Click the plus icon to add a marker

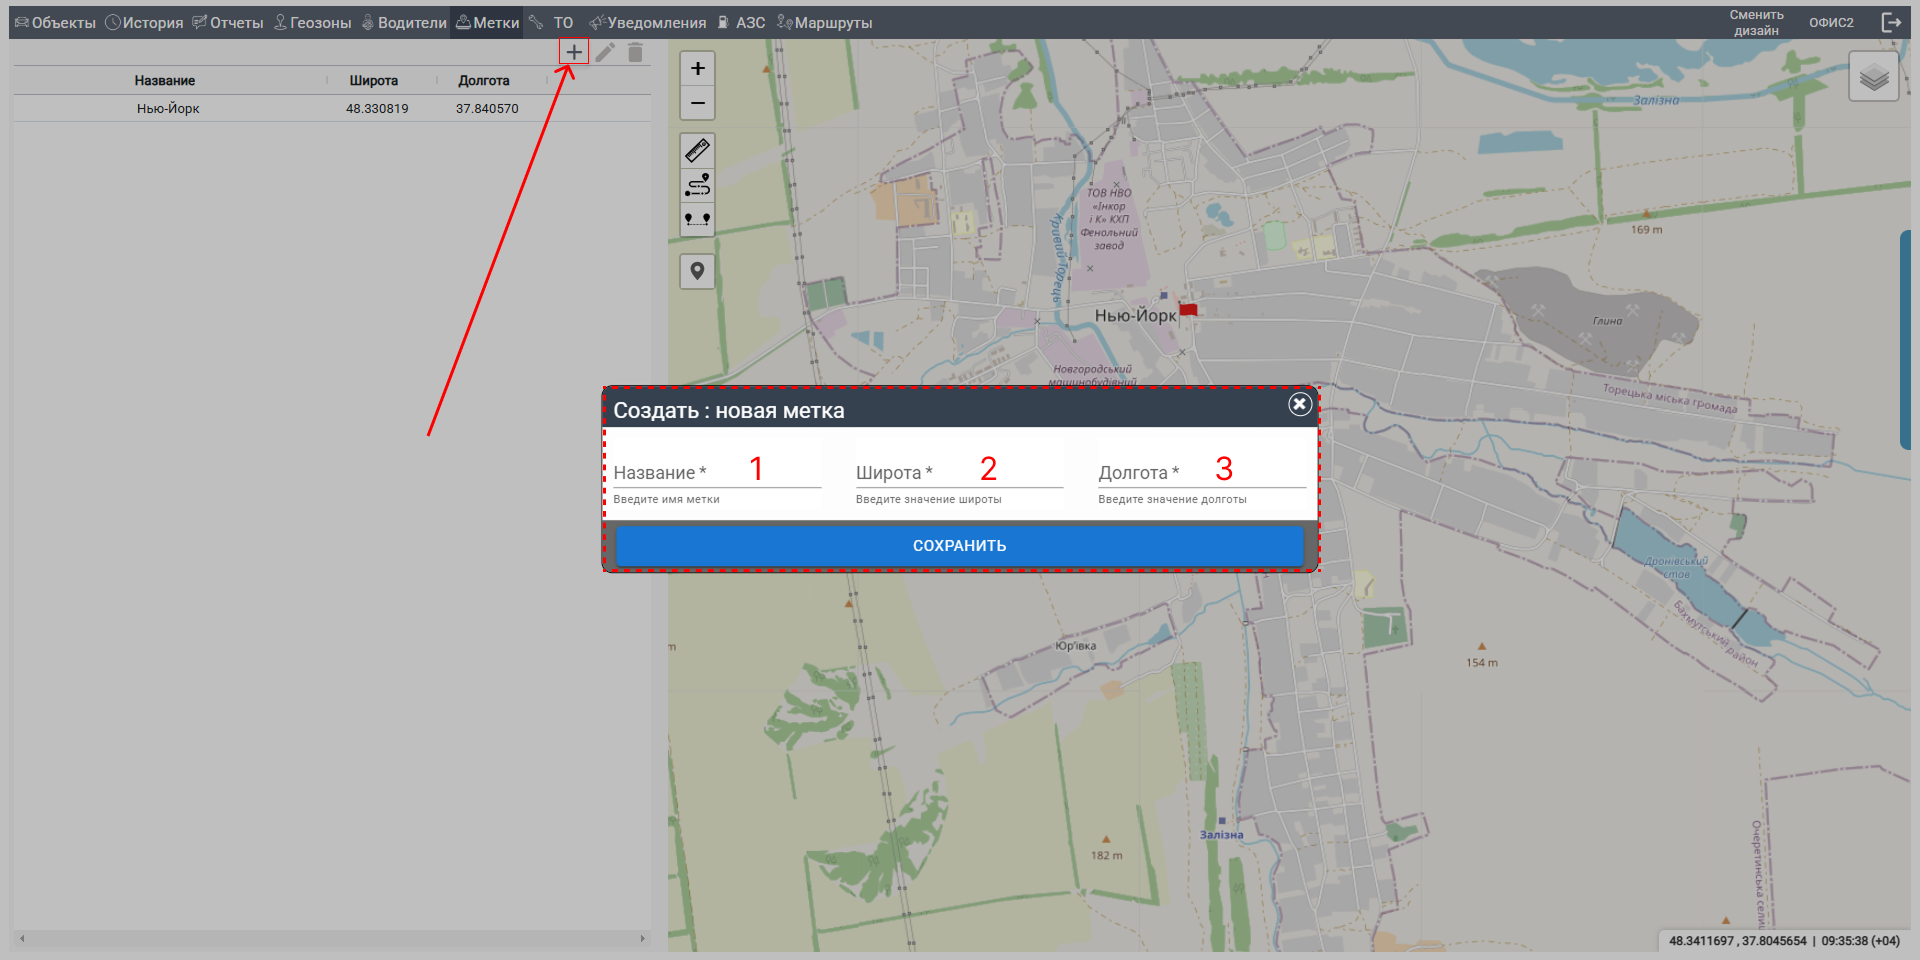pos(573,52)
